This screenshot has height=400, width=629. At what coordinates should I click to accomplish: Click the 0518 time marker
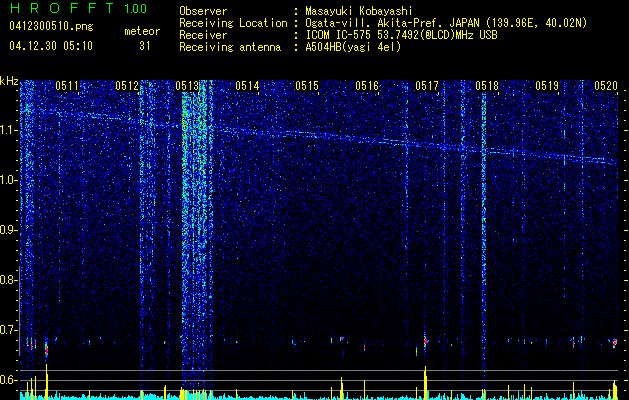pos(487,86)
